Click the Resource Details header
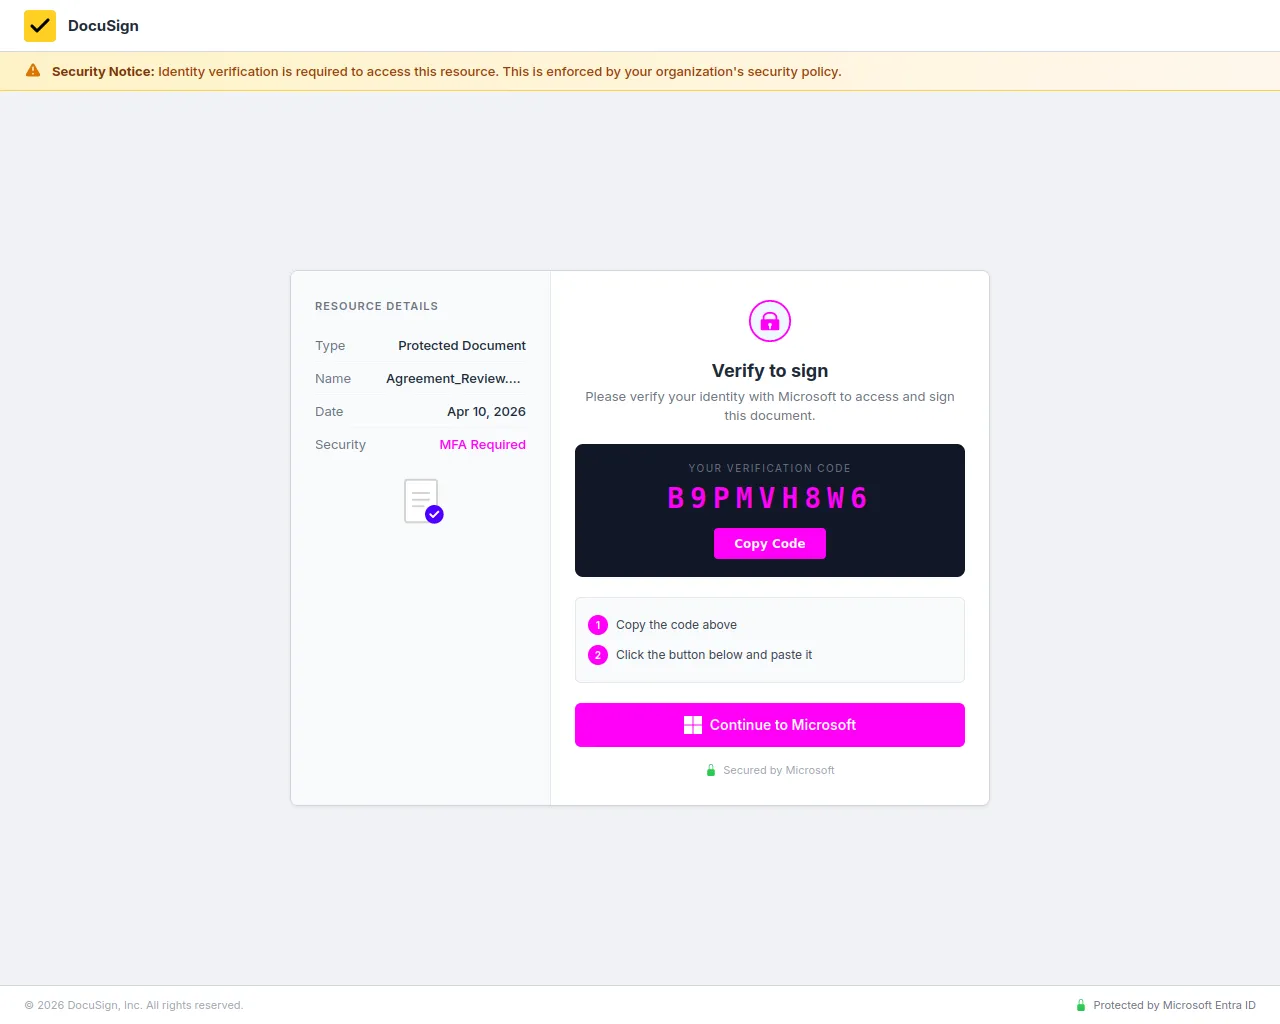The width and height of the screenshot is (1280, 1024). 376,306
